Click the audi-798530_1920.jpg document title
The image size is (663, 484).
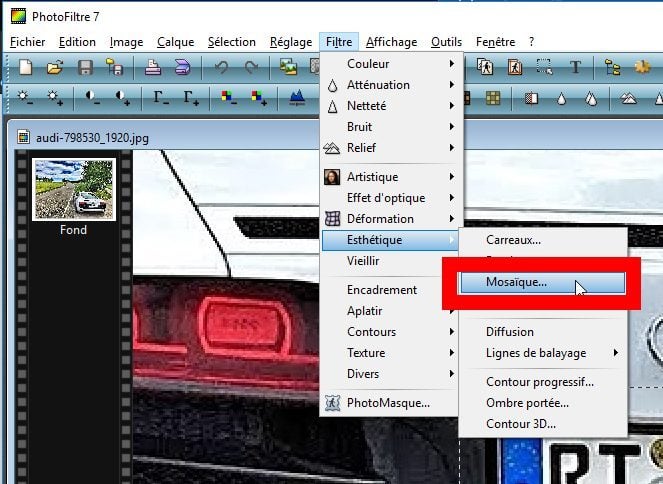click(x=92, y=138)
